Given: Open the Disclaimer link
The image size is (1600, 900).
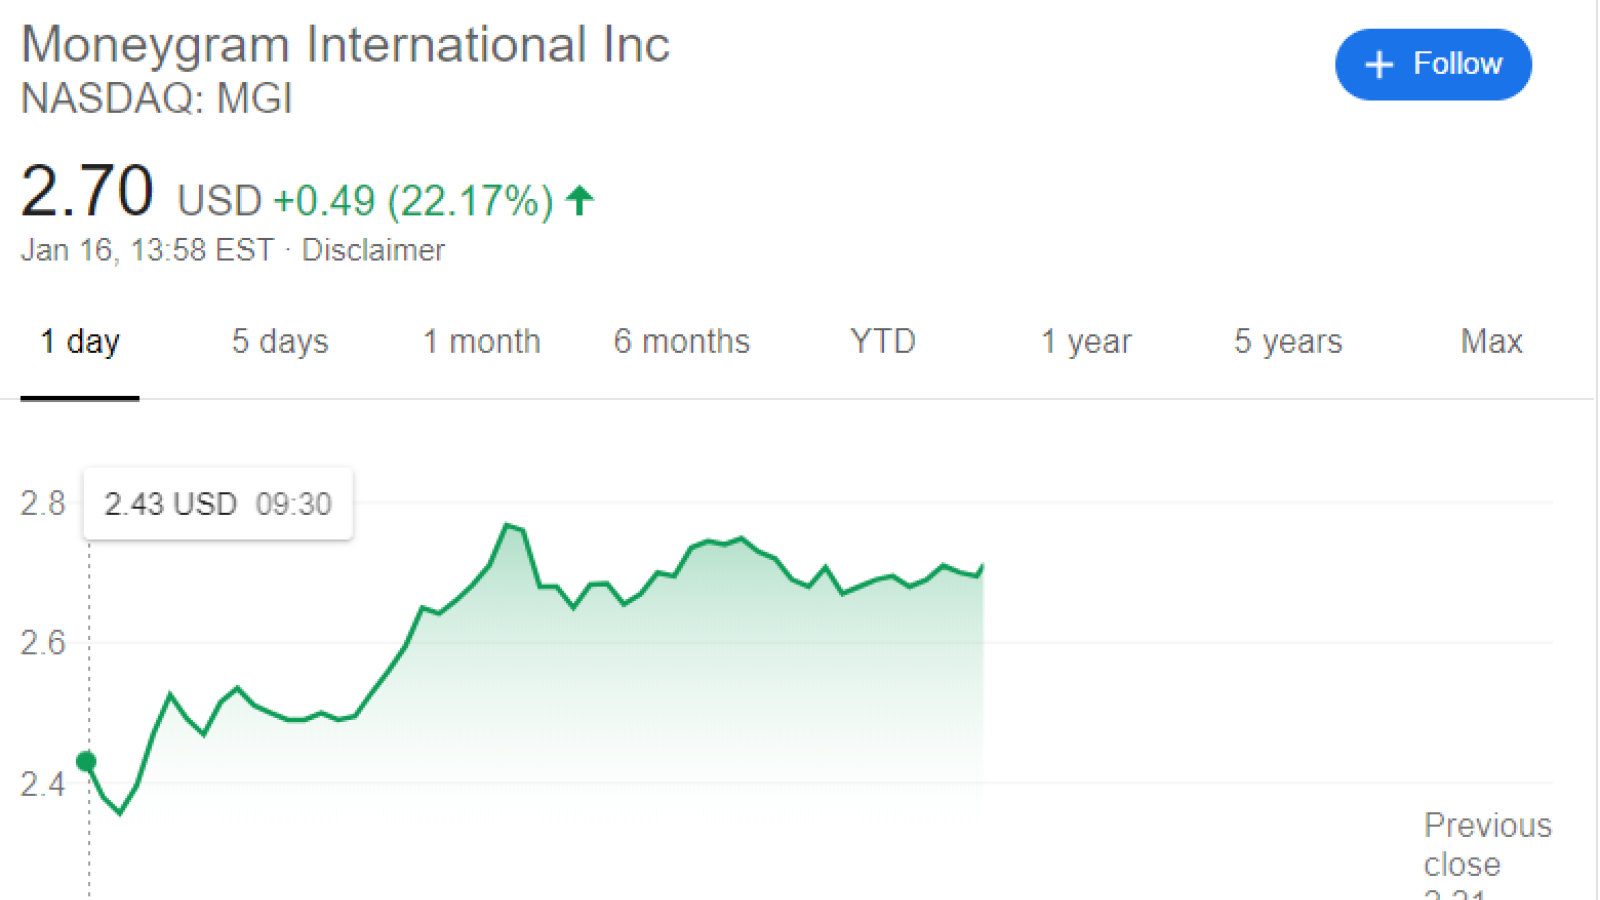Looking at the screenshot, I should [373, 250].
